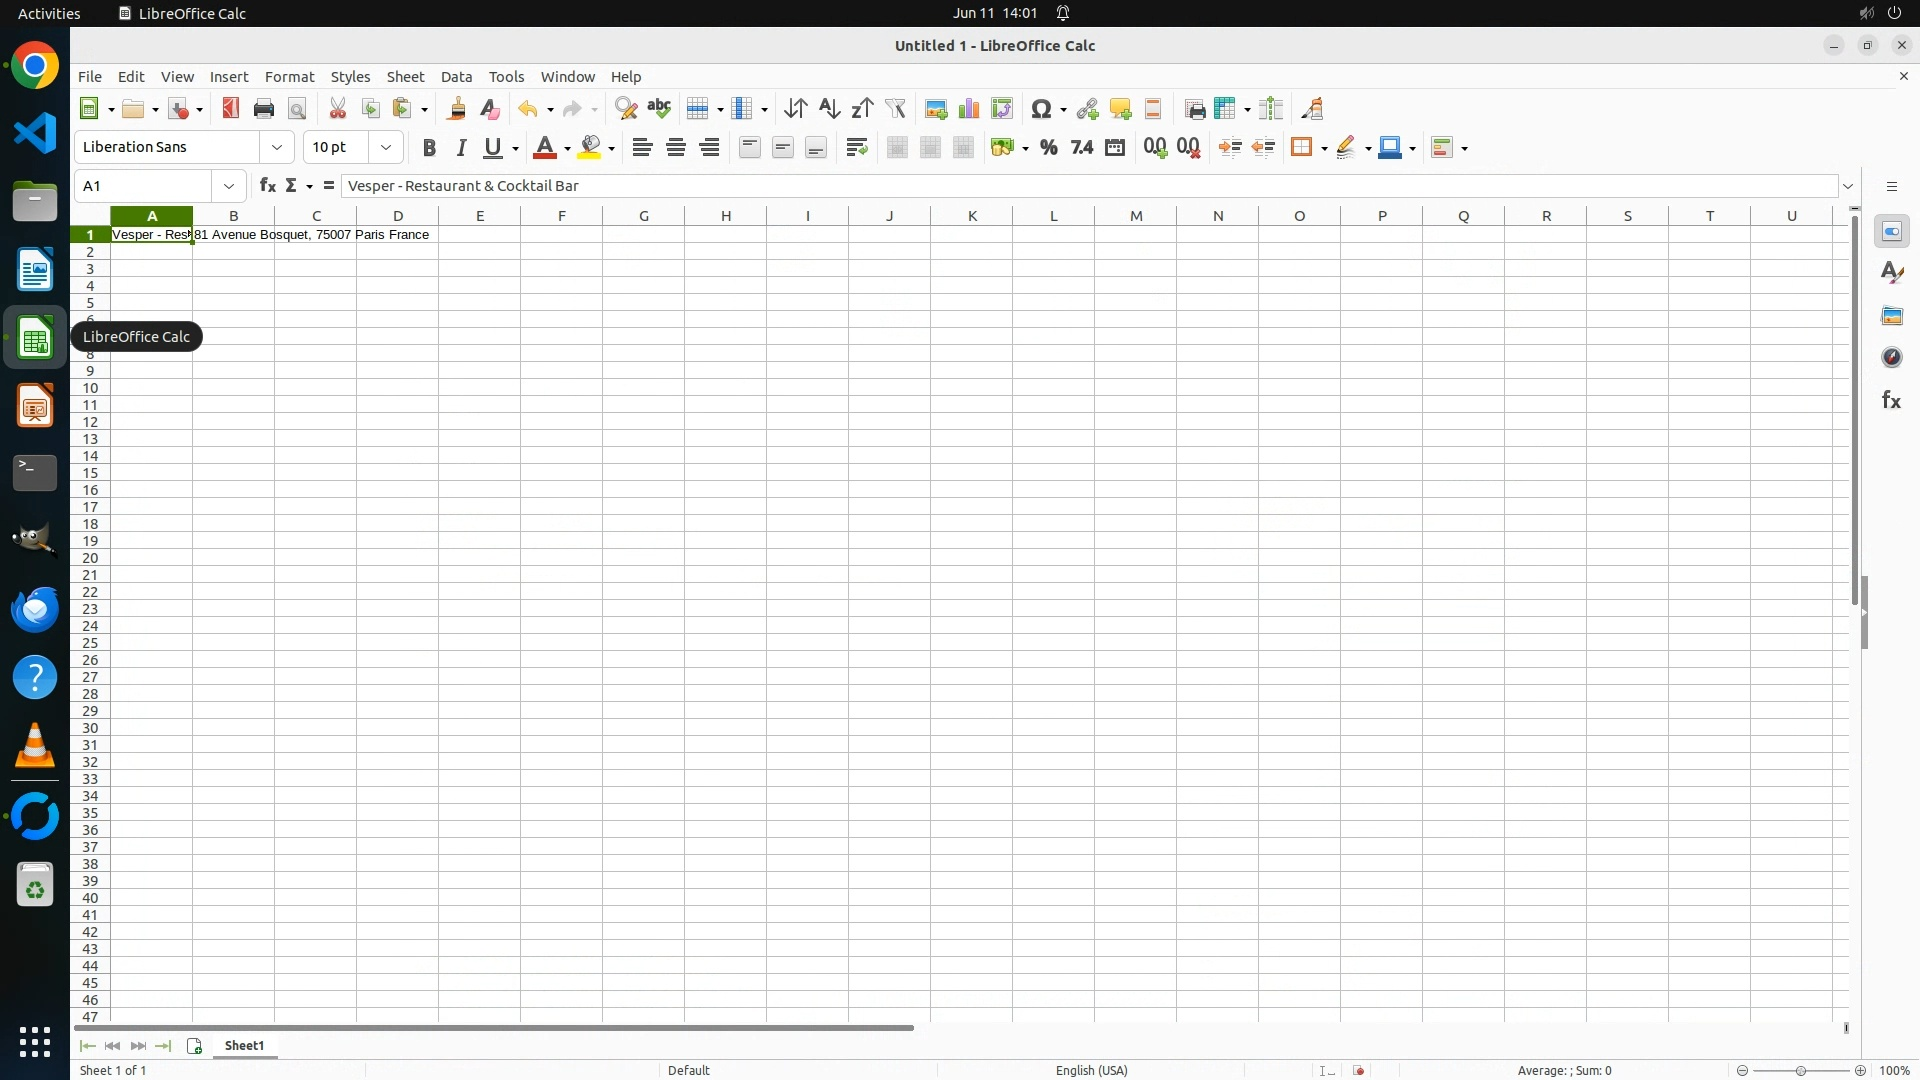Select the Sheet1 tab
This screenshot has height=1080, width=1920.
(x=244, y=1046)
